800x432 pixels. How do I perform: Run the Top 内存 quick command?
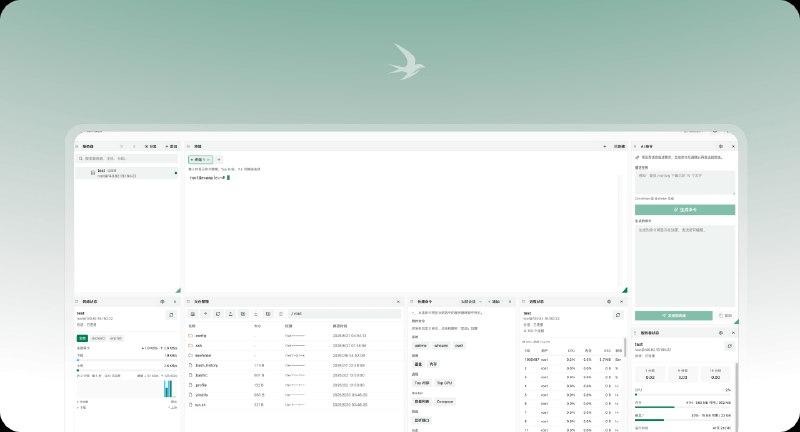pos(421,383)
